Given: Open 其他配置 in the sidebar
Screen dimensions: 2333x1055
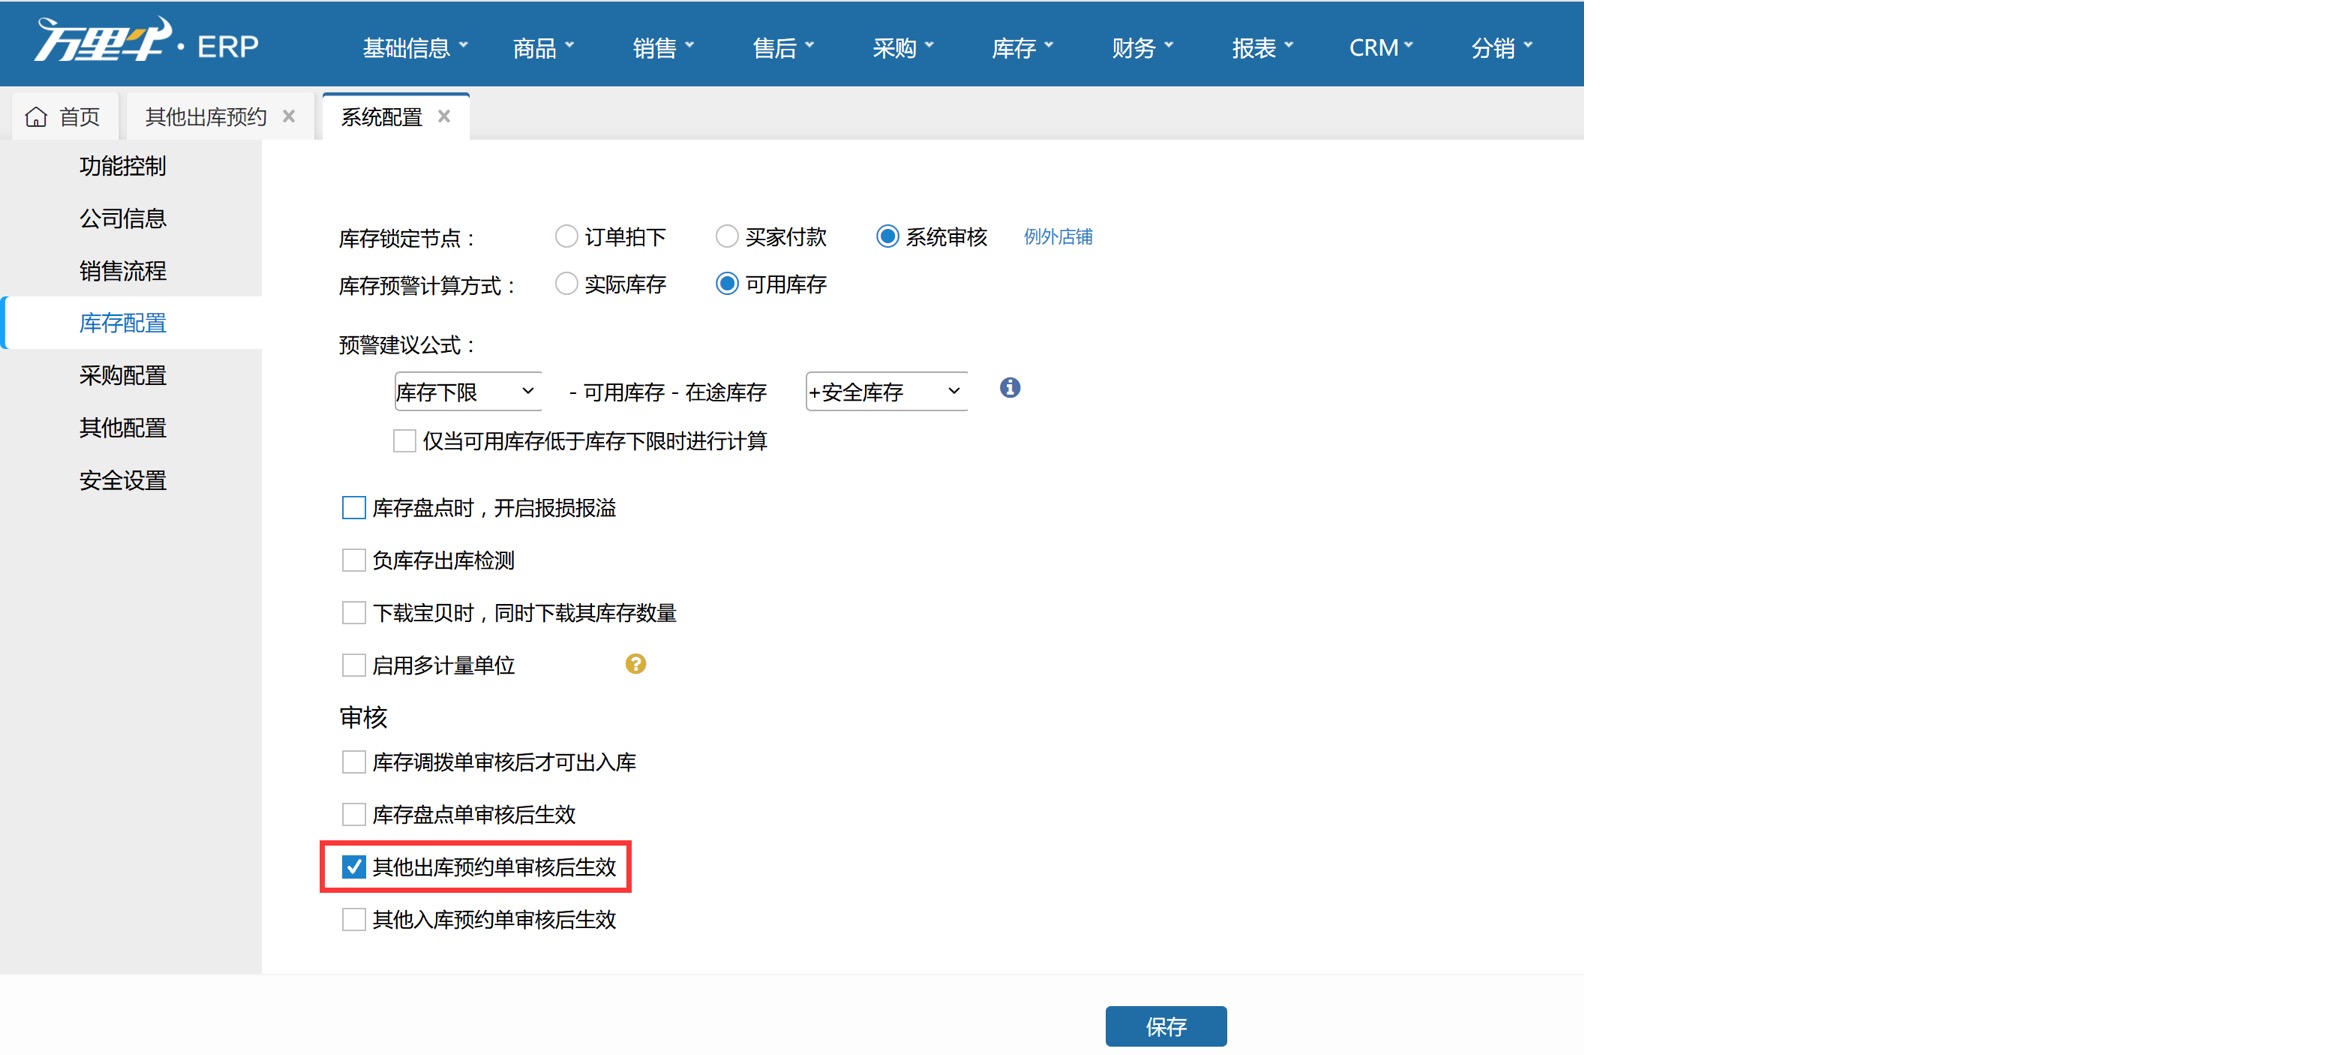Looking at the screenshot, I should [123, 428].
